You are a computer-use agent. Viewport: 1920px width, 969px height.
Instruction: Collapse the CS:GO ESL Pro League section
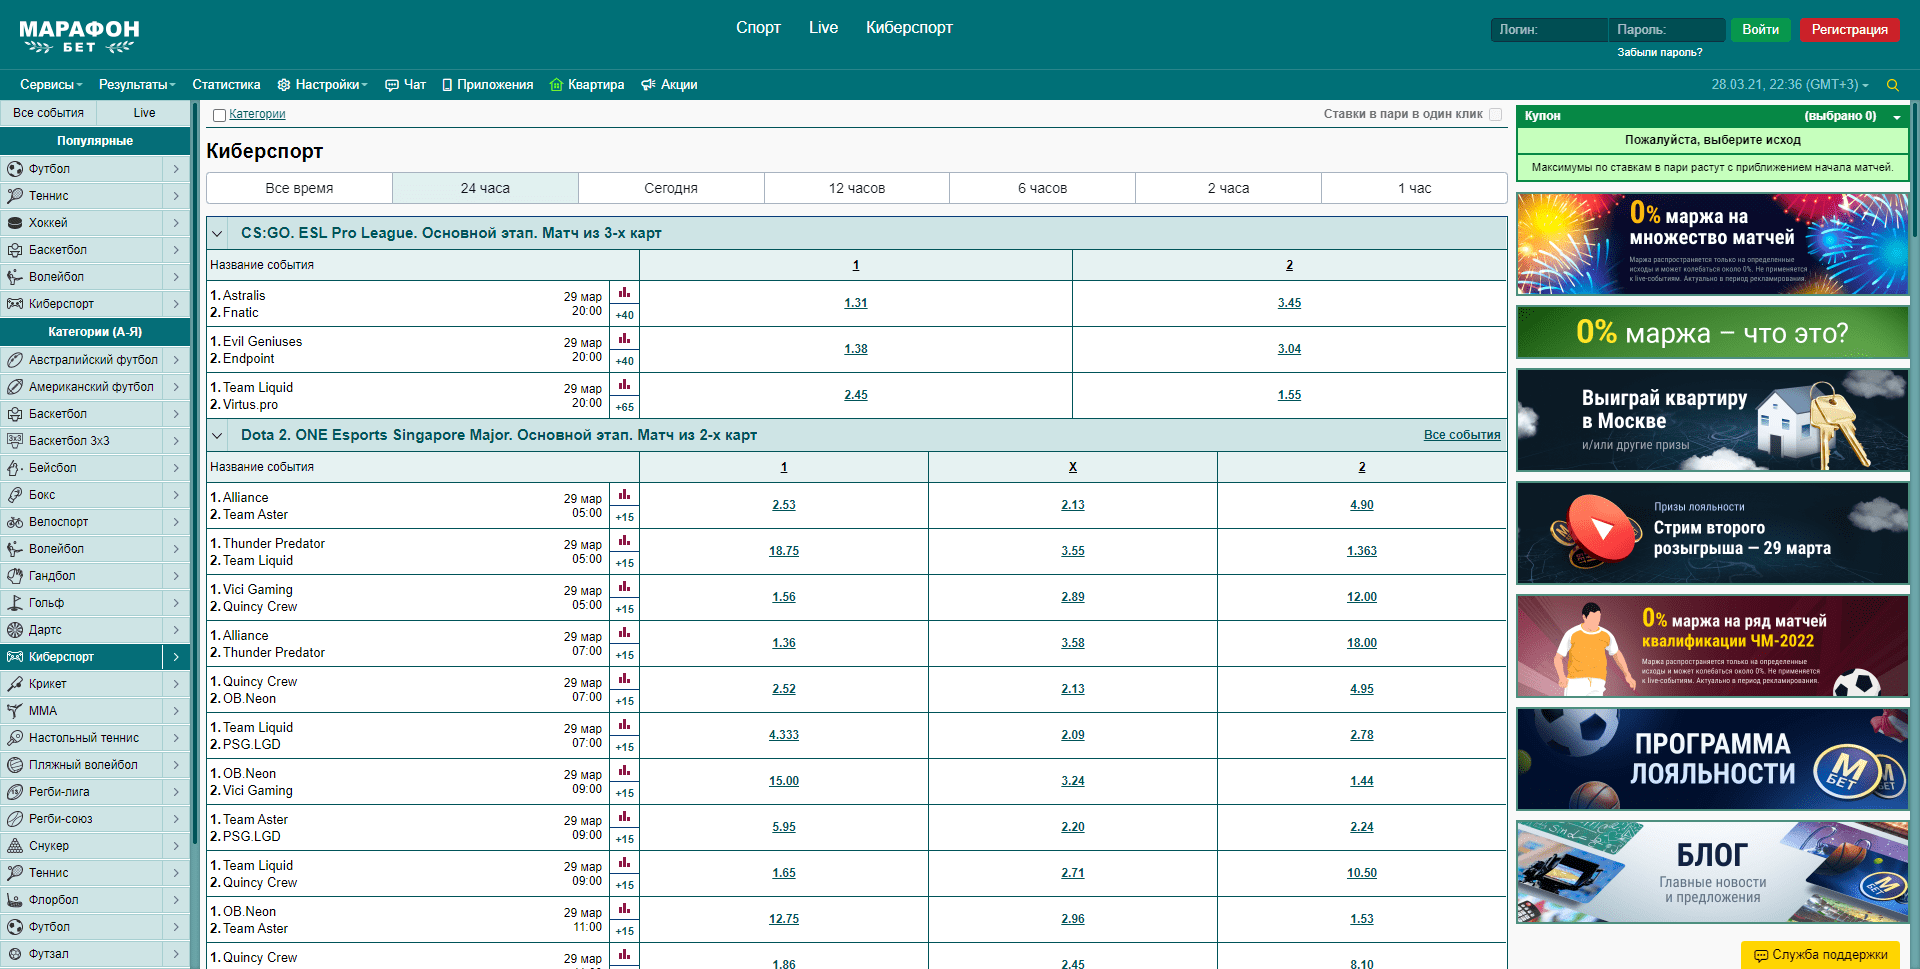217,233
